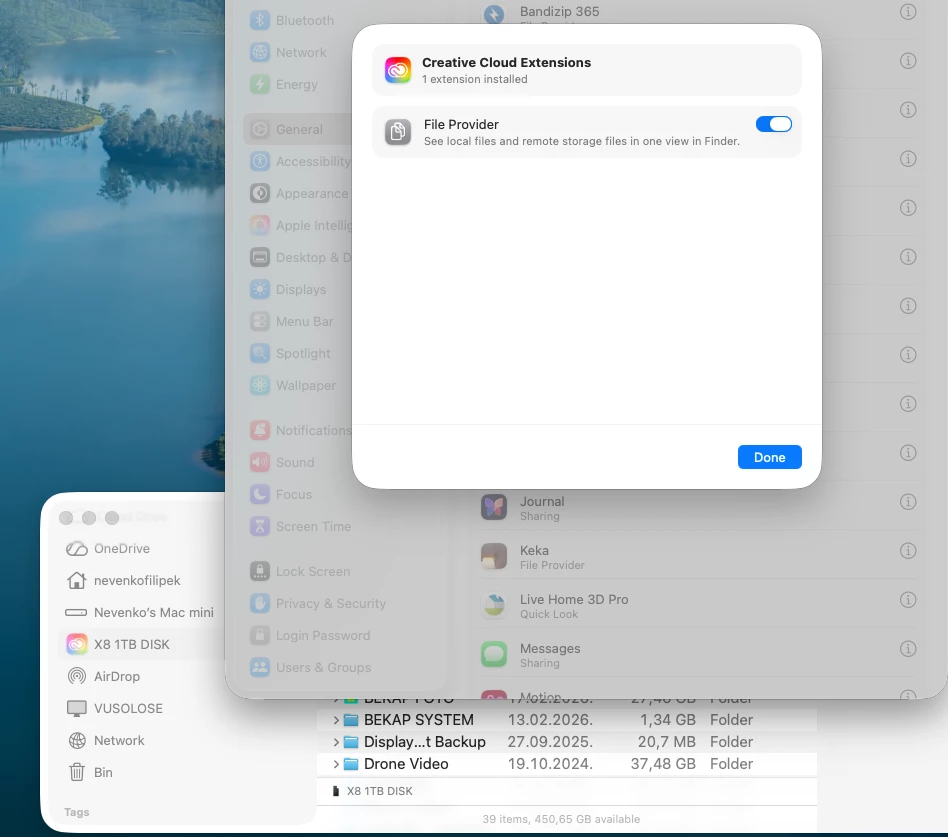Click the Journal app icon
The height and width of the screenshot is (837, 948).
(494, 507)
